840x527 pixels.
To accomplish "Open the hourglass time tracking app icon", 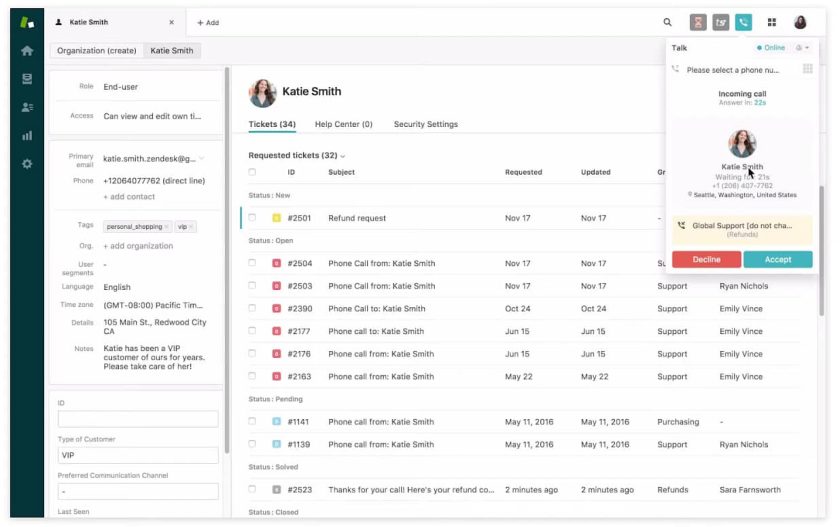I will 698,22.
